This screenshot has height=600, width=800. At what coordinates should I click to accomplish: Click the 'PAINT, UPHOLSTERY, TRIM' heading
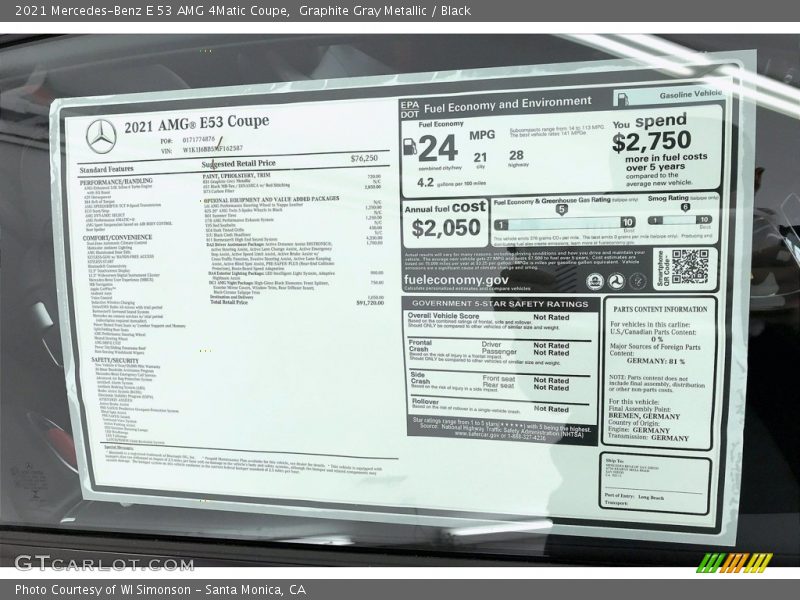(236, 176)
